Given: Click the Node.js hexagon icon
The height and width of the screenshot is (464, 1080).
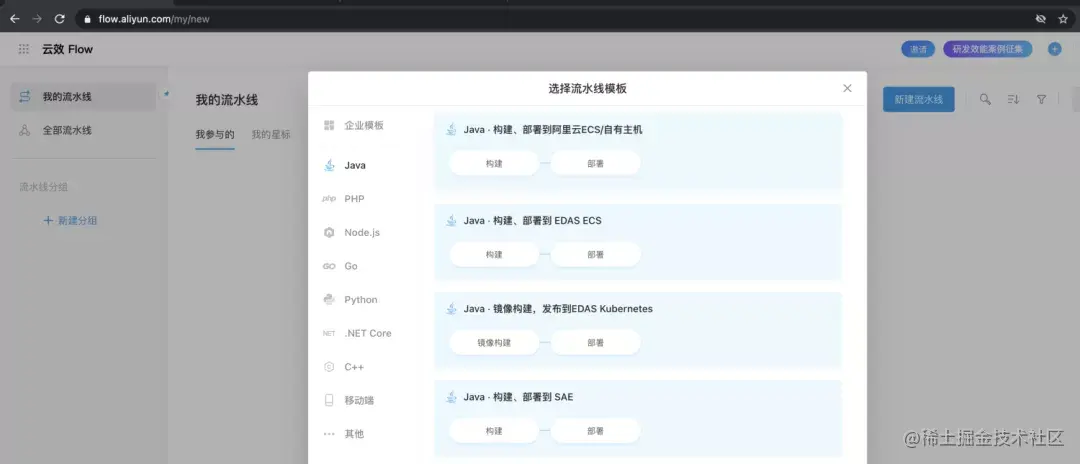Looking at the screenshot, I should click(x=329, y=233).
